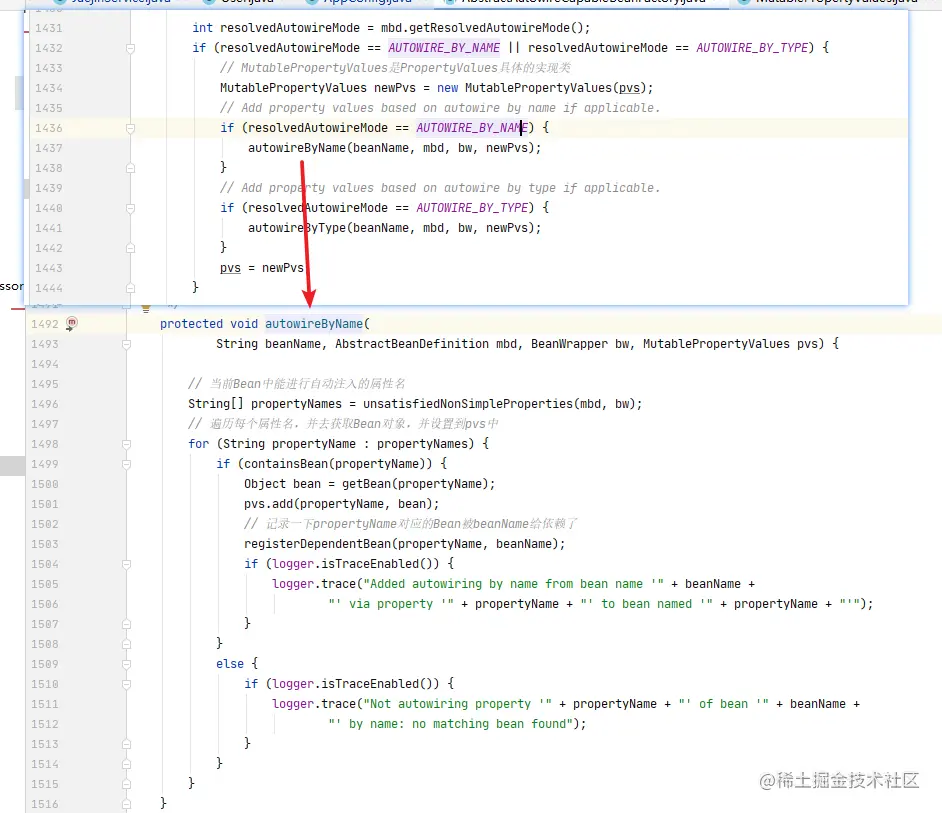
Task: Click AUTOWIRE_BY_NAME constant on line 1436
Action: point(472,127)
